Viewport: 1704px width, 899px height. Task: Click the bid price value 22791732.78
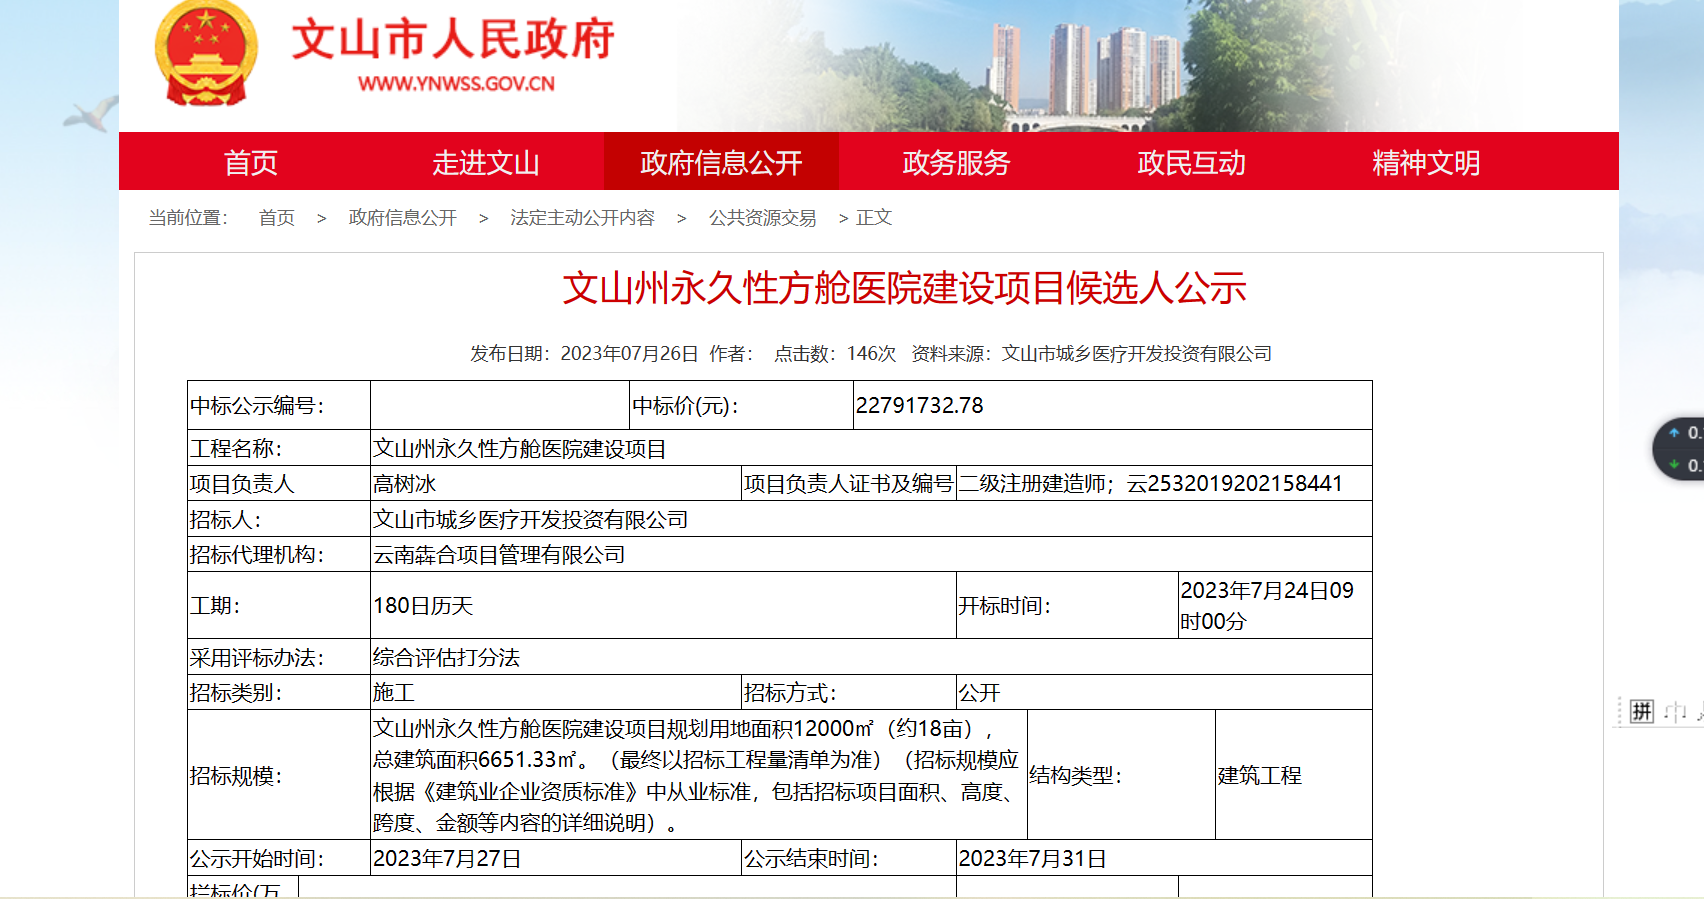(x=919, y=406)
